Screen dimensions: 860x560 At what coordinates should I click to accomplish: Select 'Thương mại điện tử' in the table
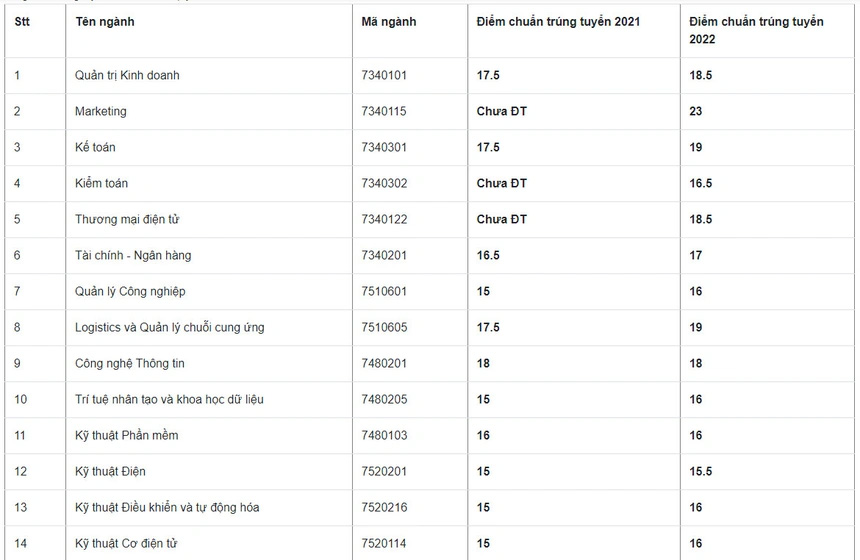pyautogui.click(x=126, y=219)
